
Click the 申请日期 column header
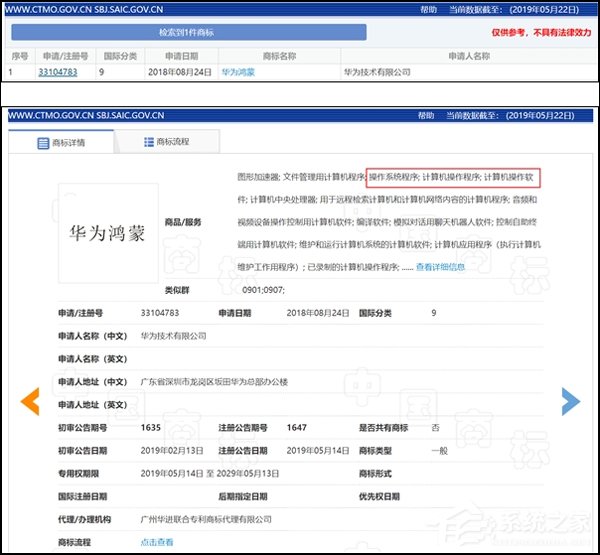click(182, 56)
